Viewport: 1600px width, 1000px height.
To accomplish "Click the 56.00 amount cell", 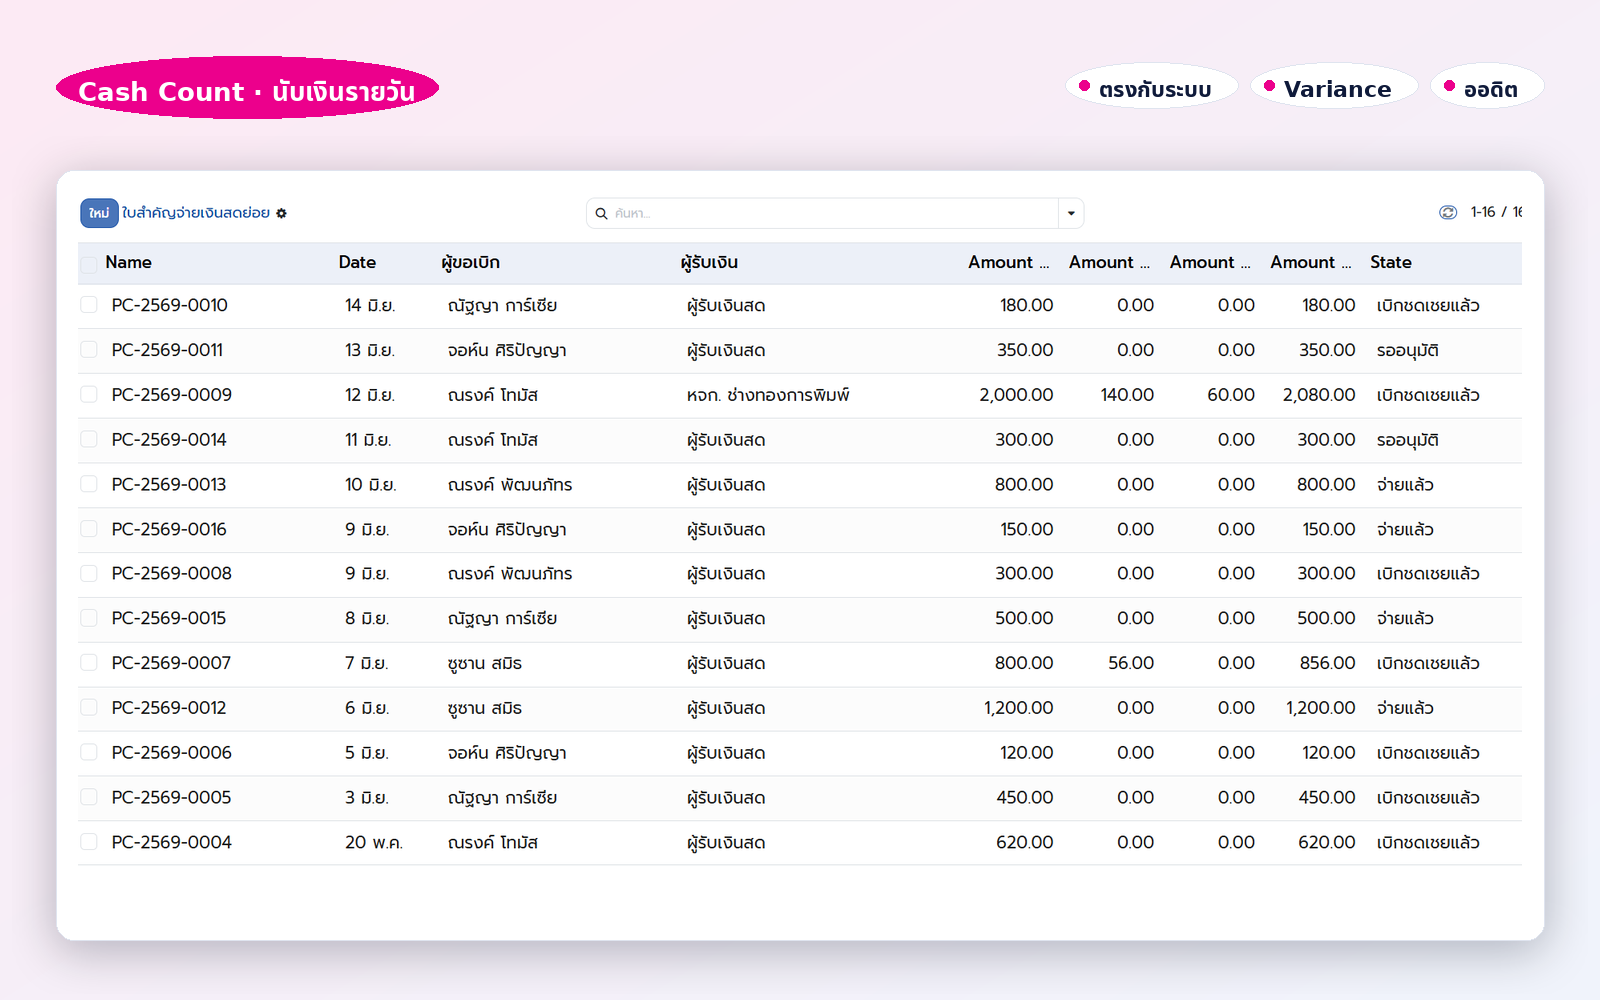I will (x=1131, y=663).
